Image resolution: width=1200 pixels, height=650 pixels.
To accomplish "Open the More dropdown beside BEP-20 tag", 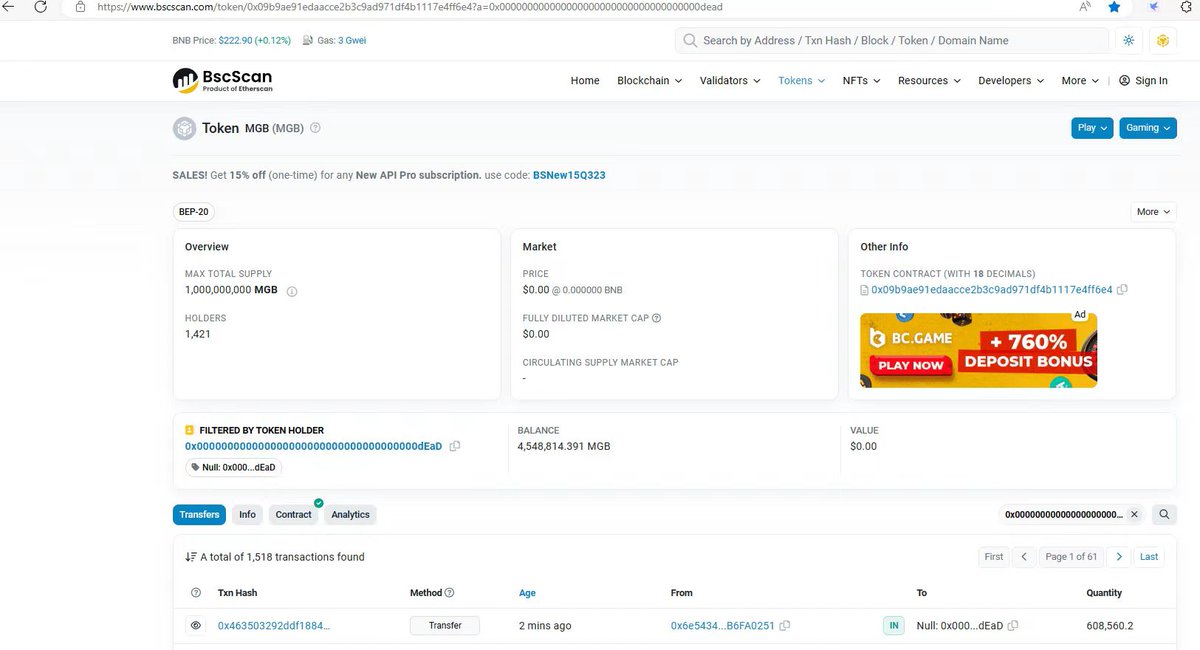I will pos(1153,212).
